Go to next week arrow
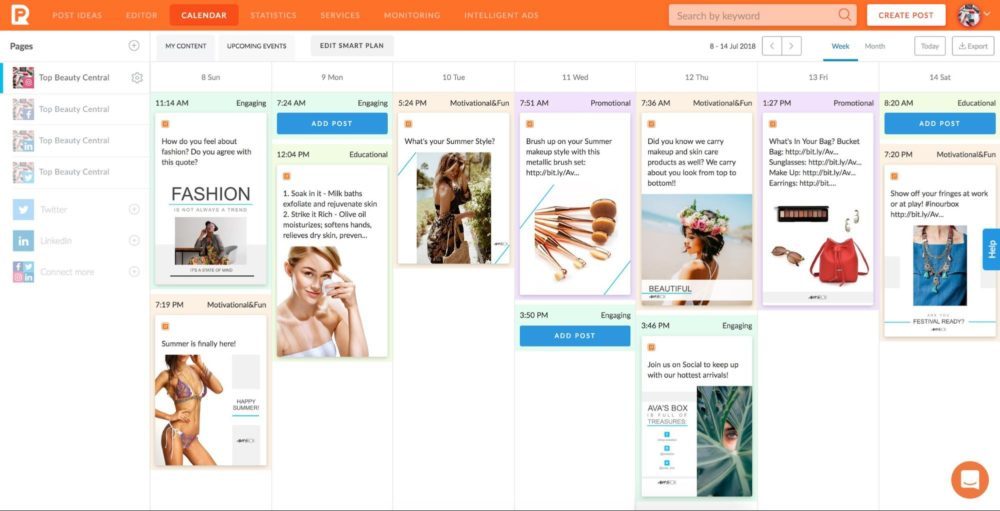This screenshot has width=1000, height=511. 792,46
